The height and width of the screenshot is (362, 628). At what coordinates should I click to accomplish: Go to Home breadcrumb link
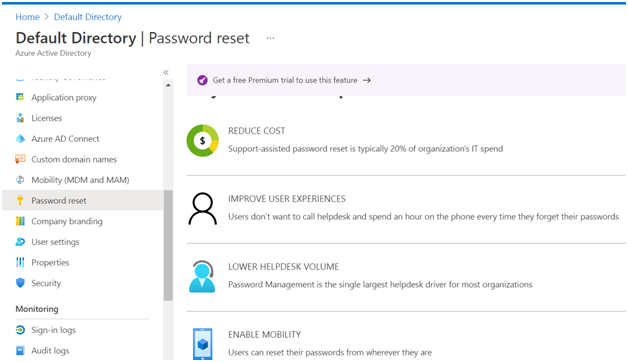click(x=27, y=17)
